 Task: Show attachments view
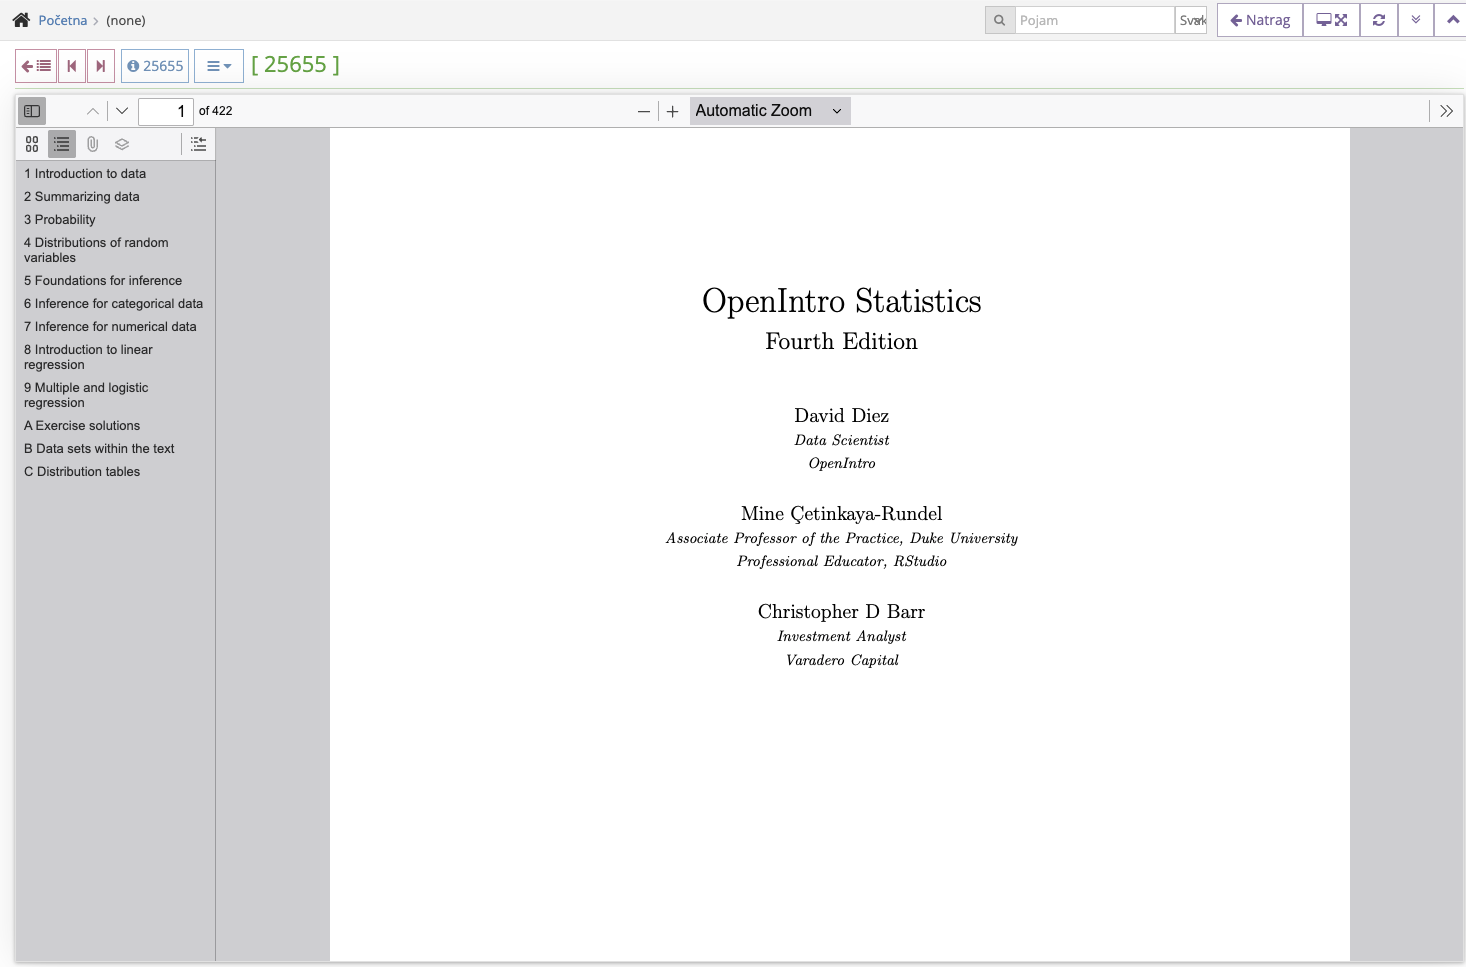pyautogui.click(x=92, y=144)
